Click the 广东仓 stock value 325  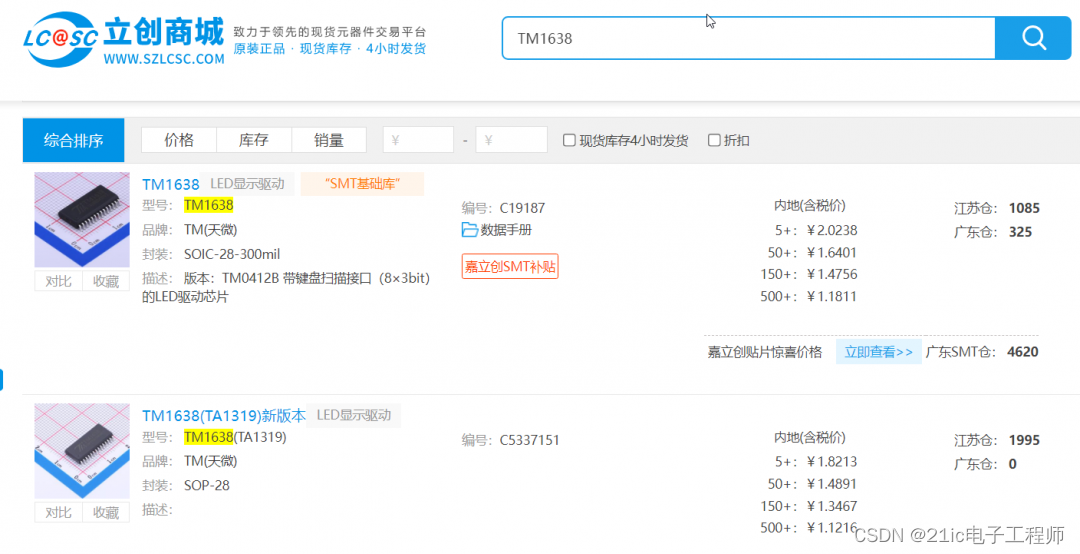coord(1021,232)
